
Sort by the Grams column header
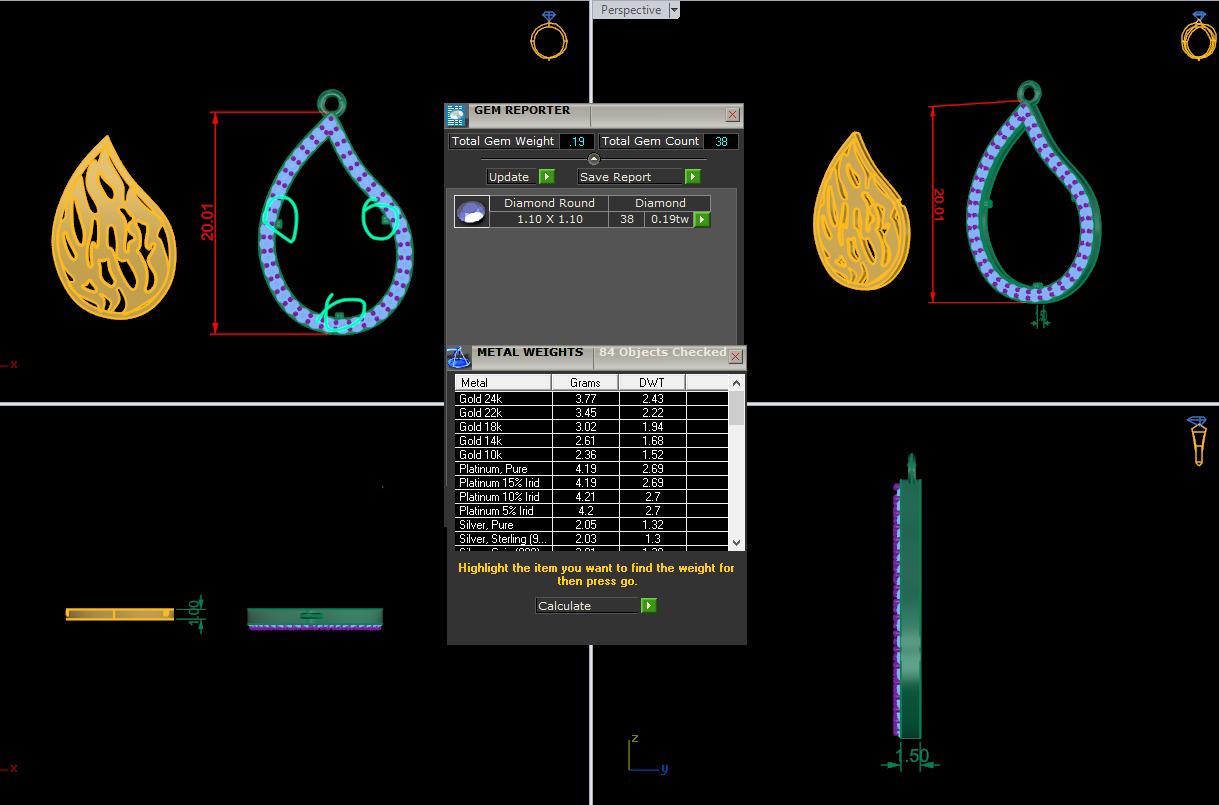[x=585, y=383]
